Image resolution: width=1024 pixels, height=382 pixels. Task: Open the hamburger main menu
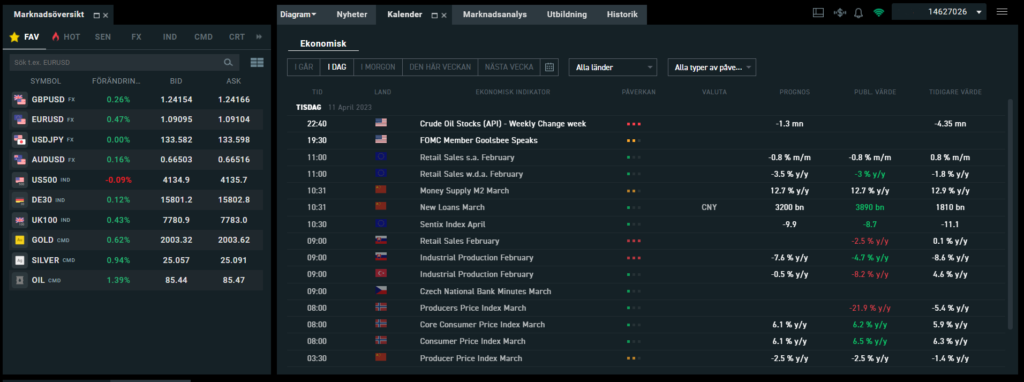click(1002, 12)
